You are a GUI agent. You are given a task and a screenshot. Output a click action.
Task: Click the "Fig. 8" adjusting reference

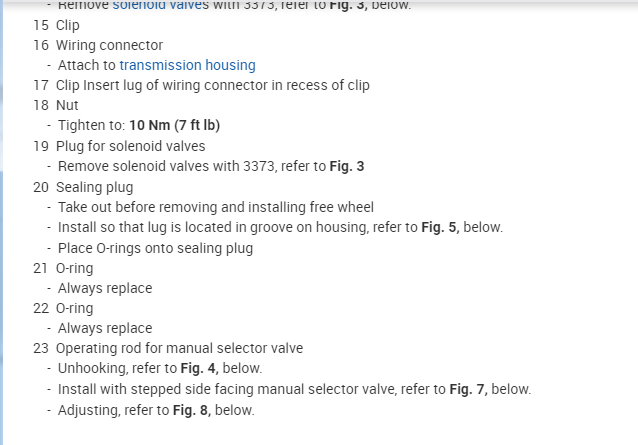pyautogui.click(x=189, y=410)
